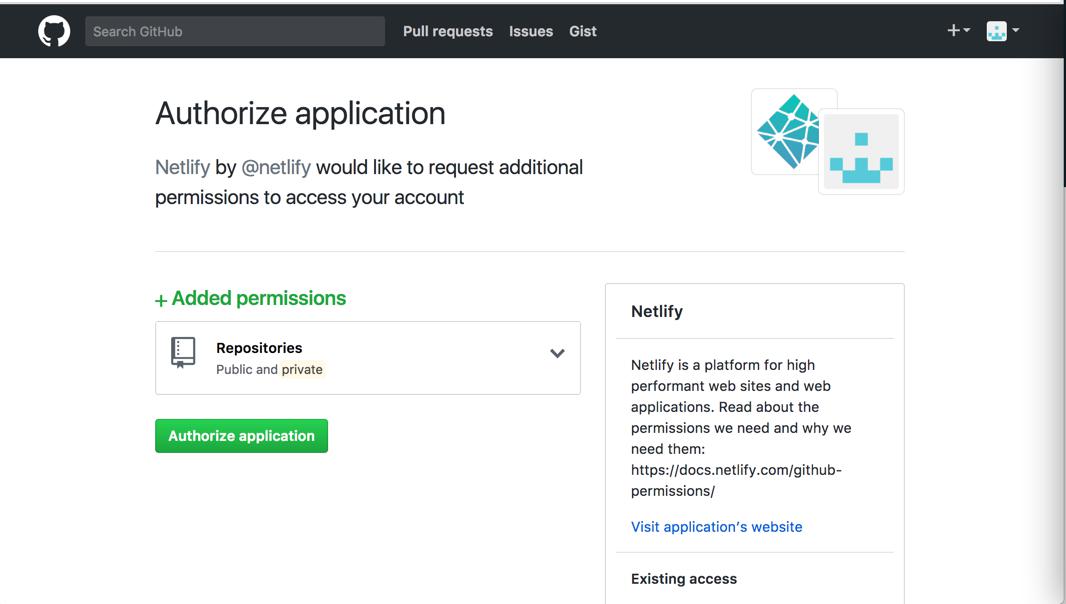The image size is (1066, 604).
Task: Click the Authorize application button
Action: coord(241,435)
